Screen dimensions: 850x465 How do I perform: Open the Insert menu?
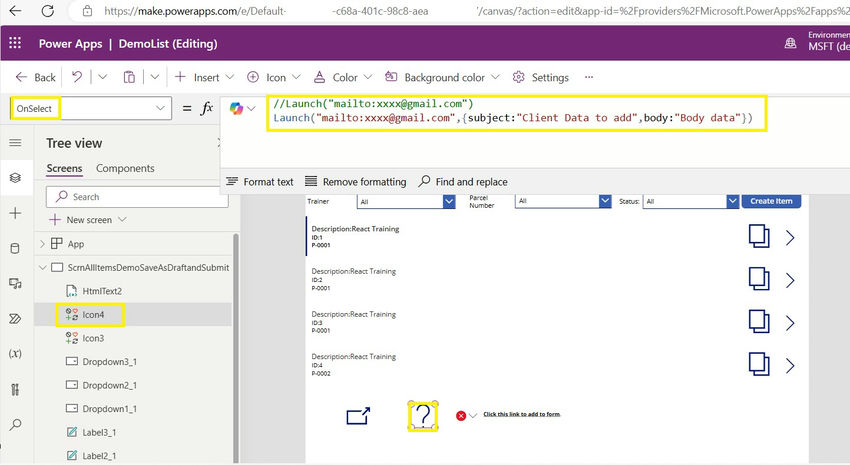(x=204, y=78)
